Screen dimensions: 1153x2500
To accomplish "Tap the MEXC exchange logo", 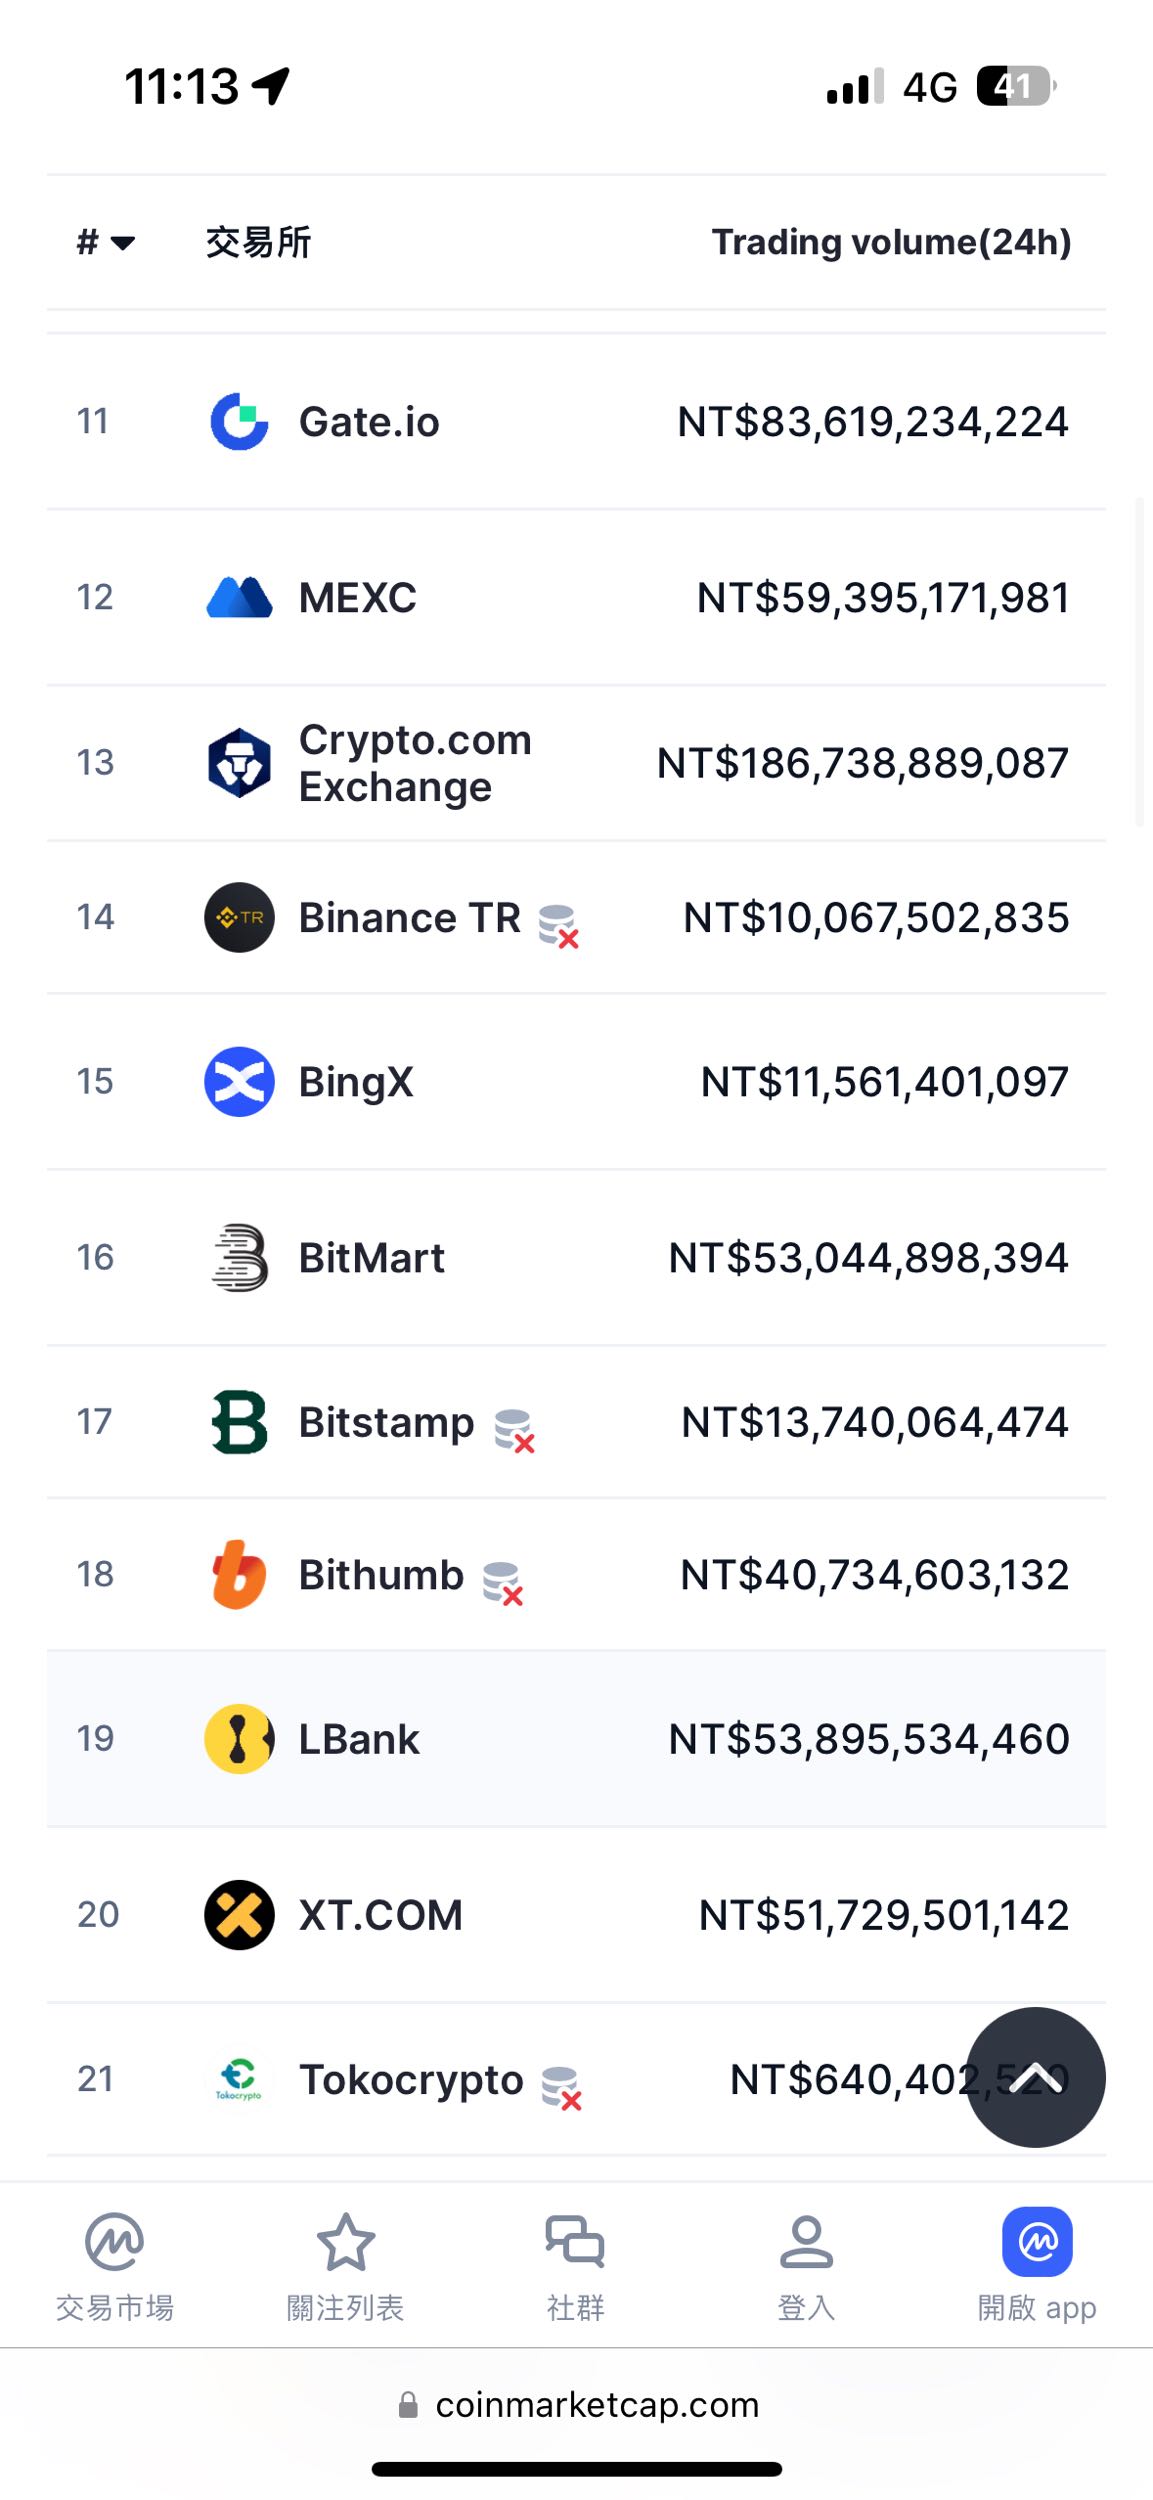I will click(239, 598).
